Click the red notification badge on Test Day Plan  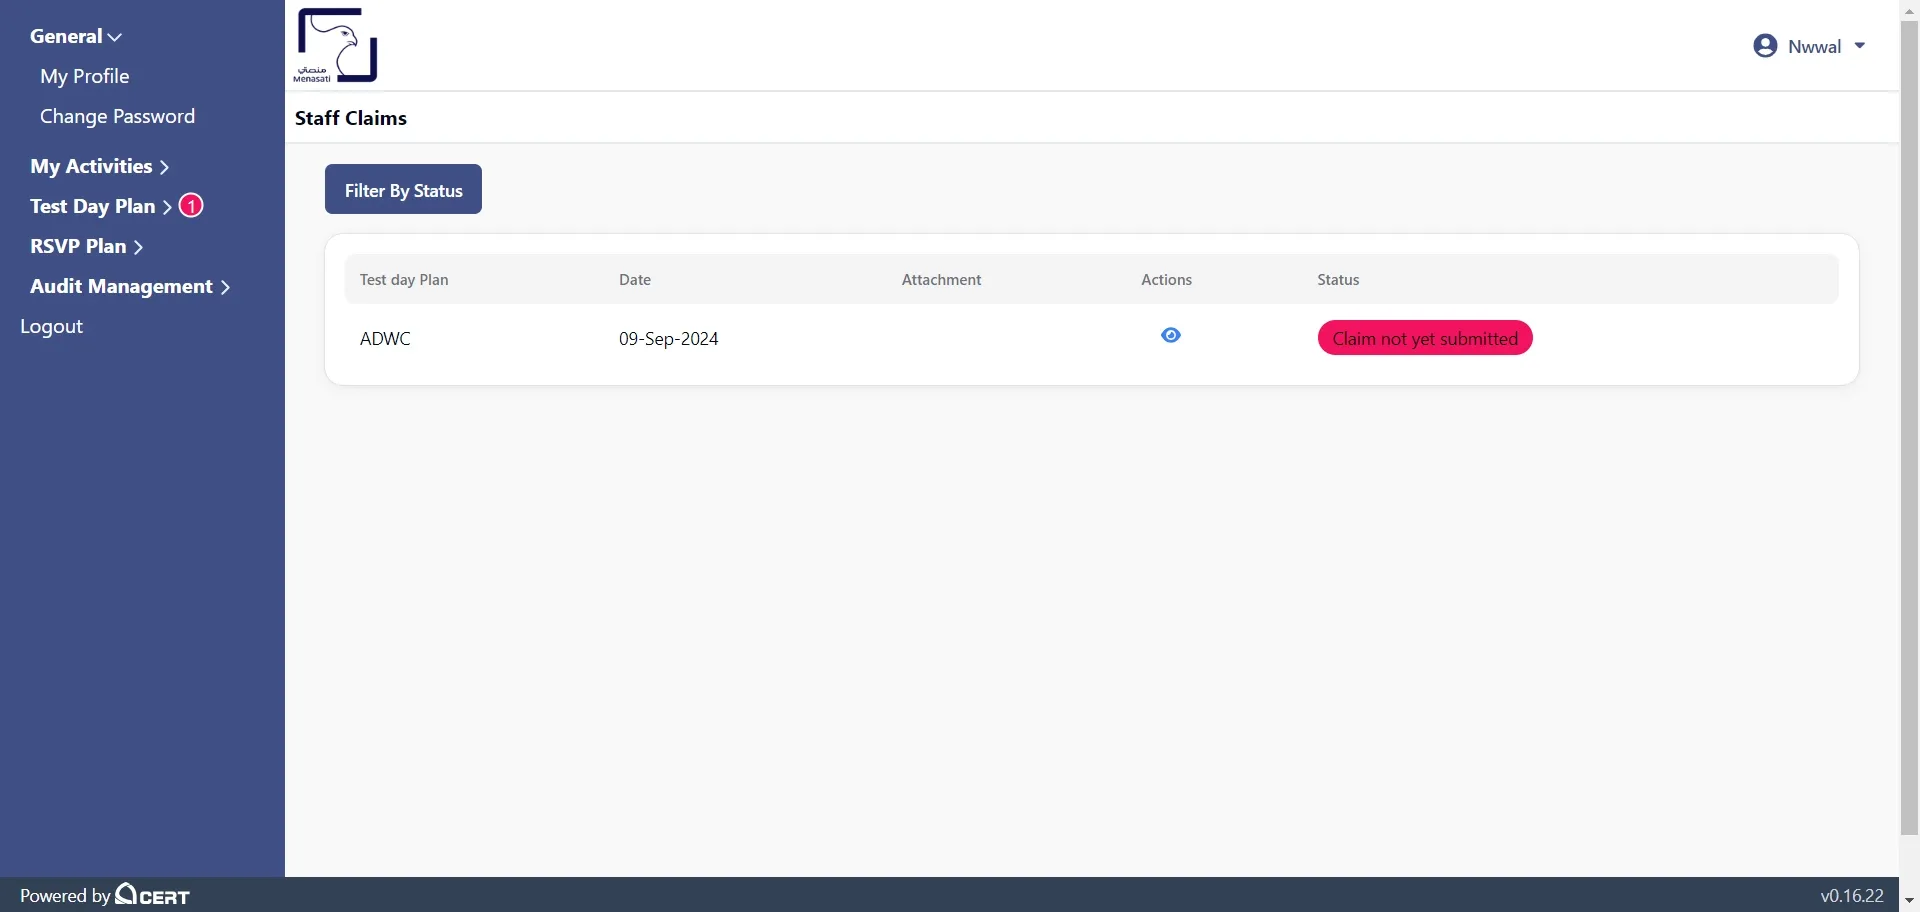click(191, 206)
